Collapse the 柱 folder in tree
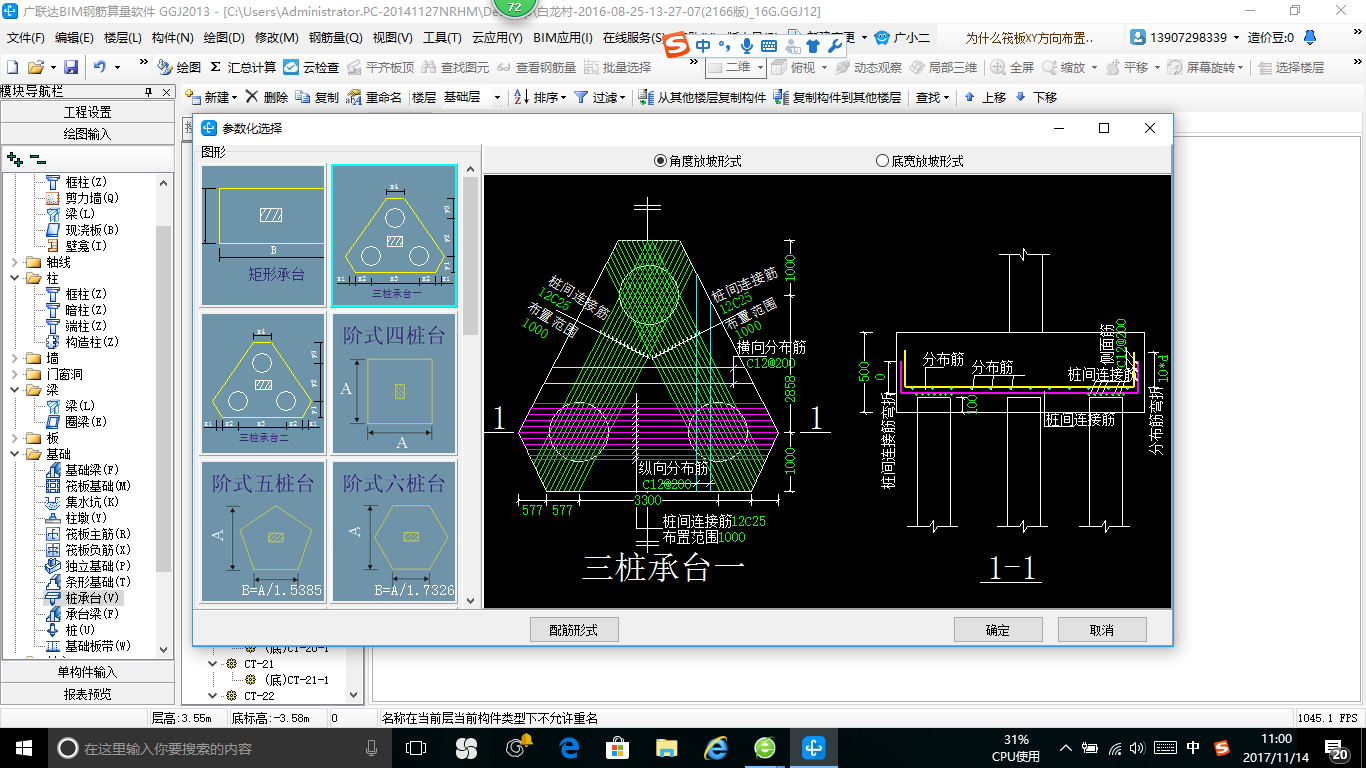1366x768 pixels. 14,278
